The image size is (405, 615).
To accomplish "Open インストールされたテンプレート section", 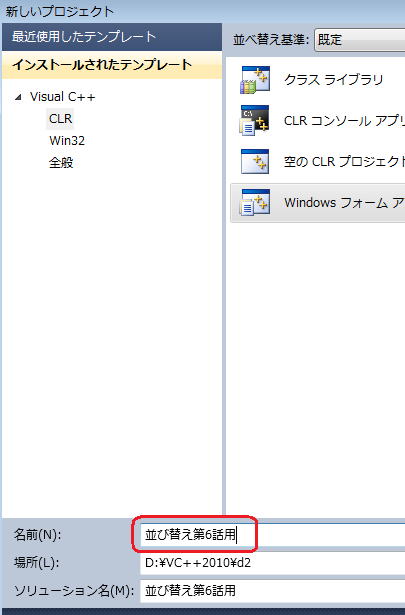I will tap(112, 65).
